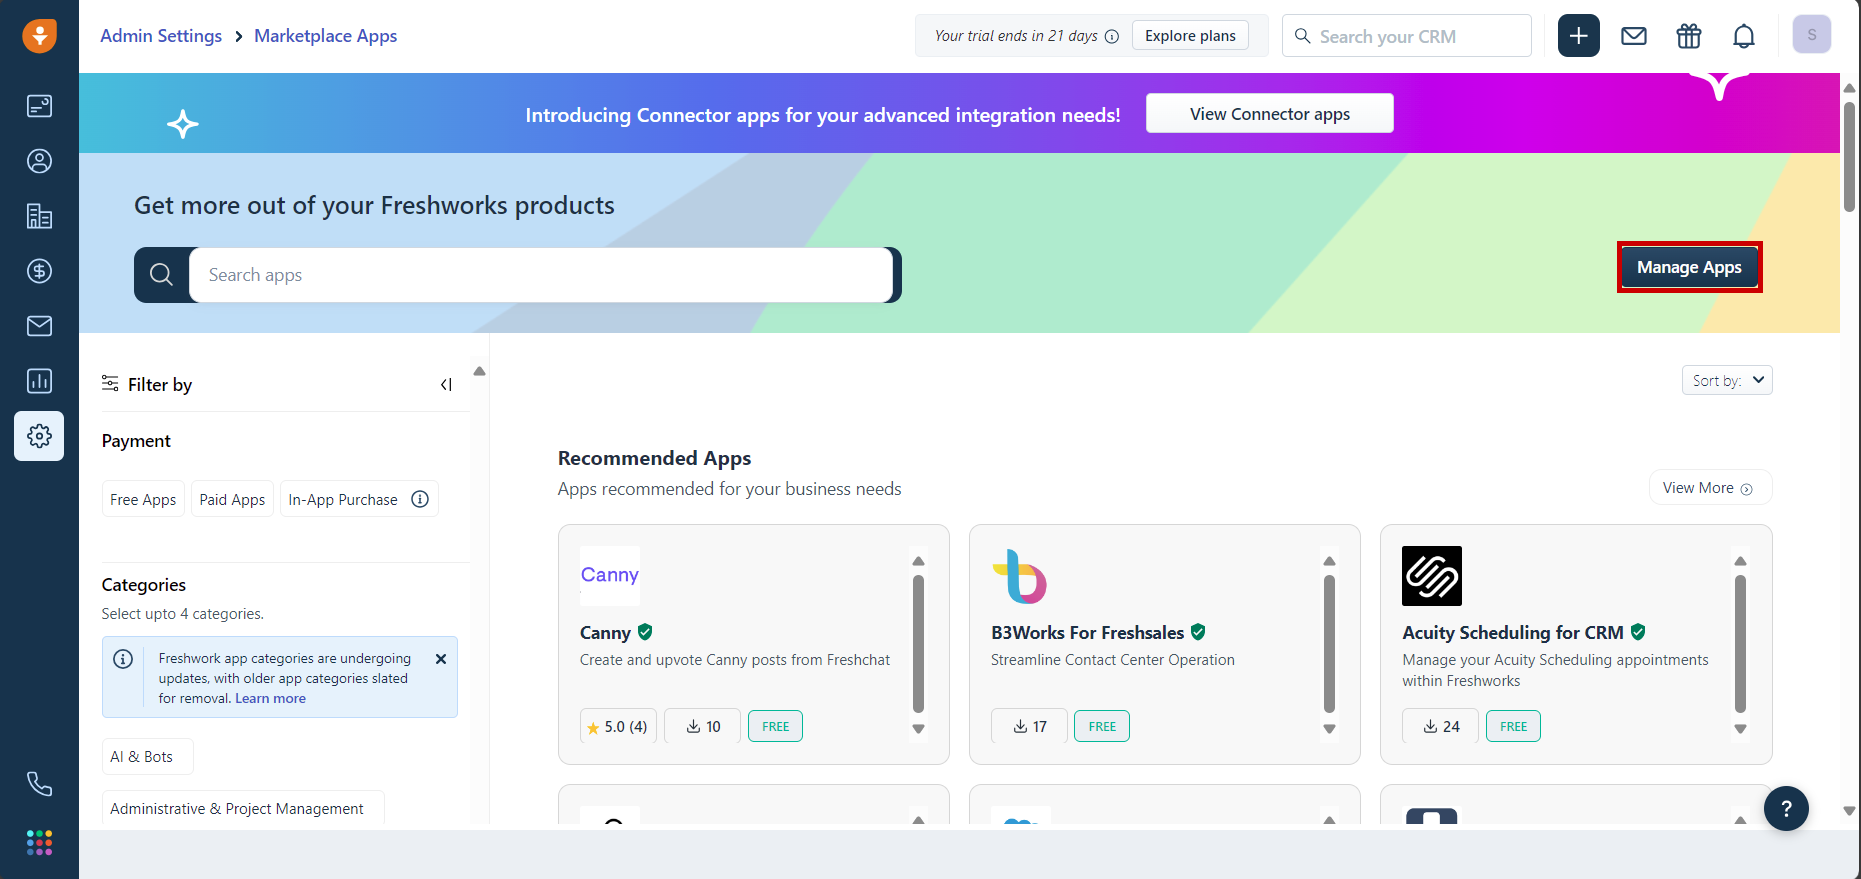The width and height of the screenshot is (1861, 879).
Task: Toggle the AI & Bots category
Action: click(x=148, y=757)
